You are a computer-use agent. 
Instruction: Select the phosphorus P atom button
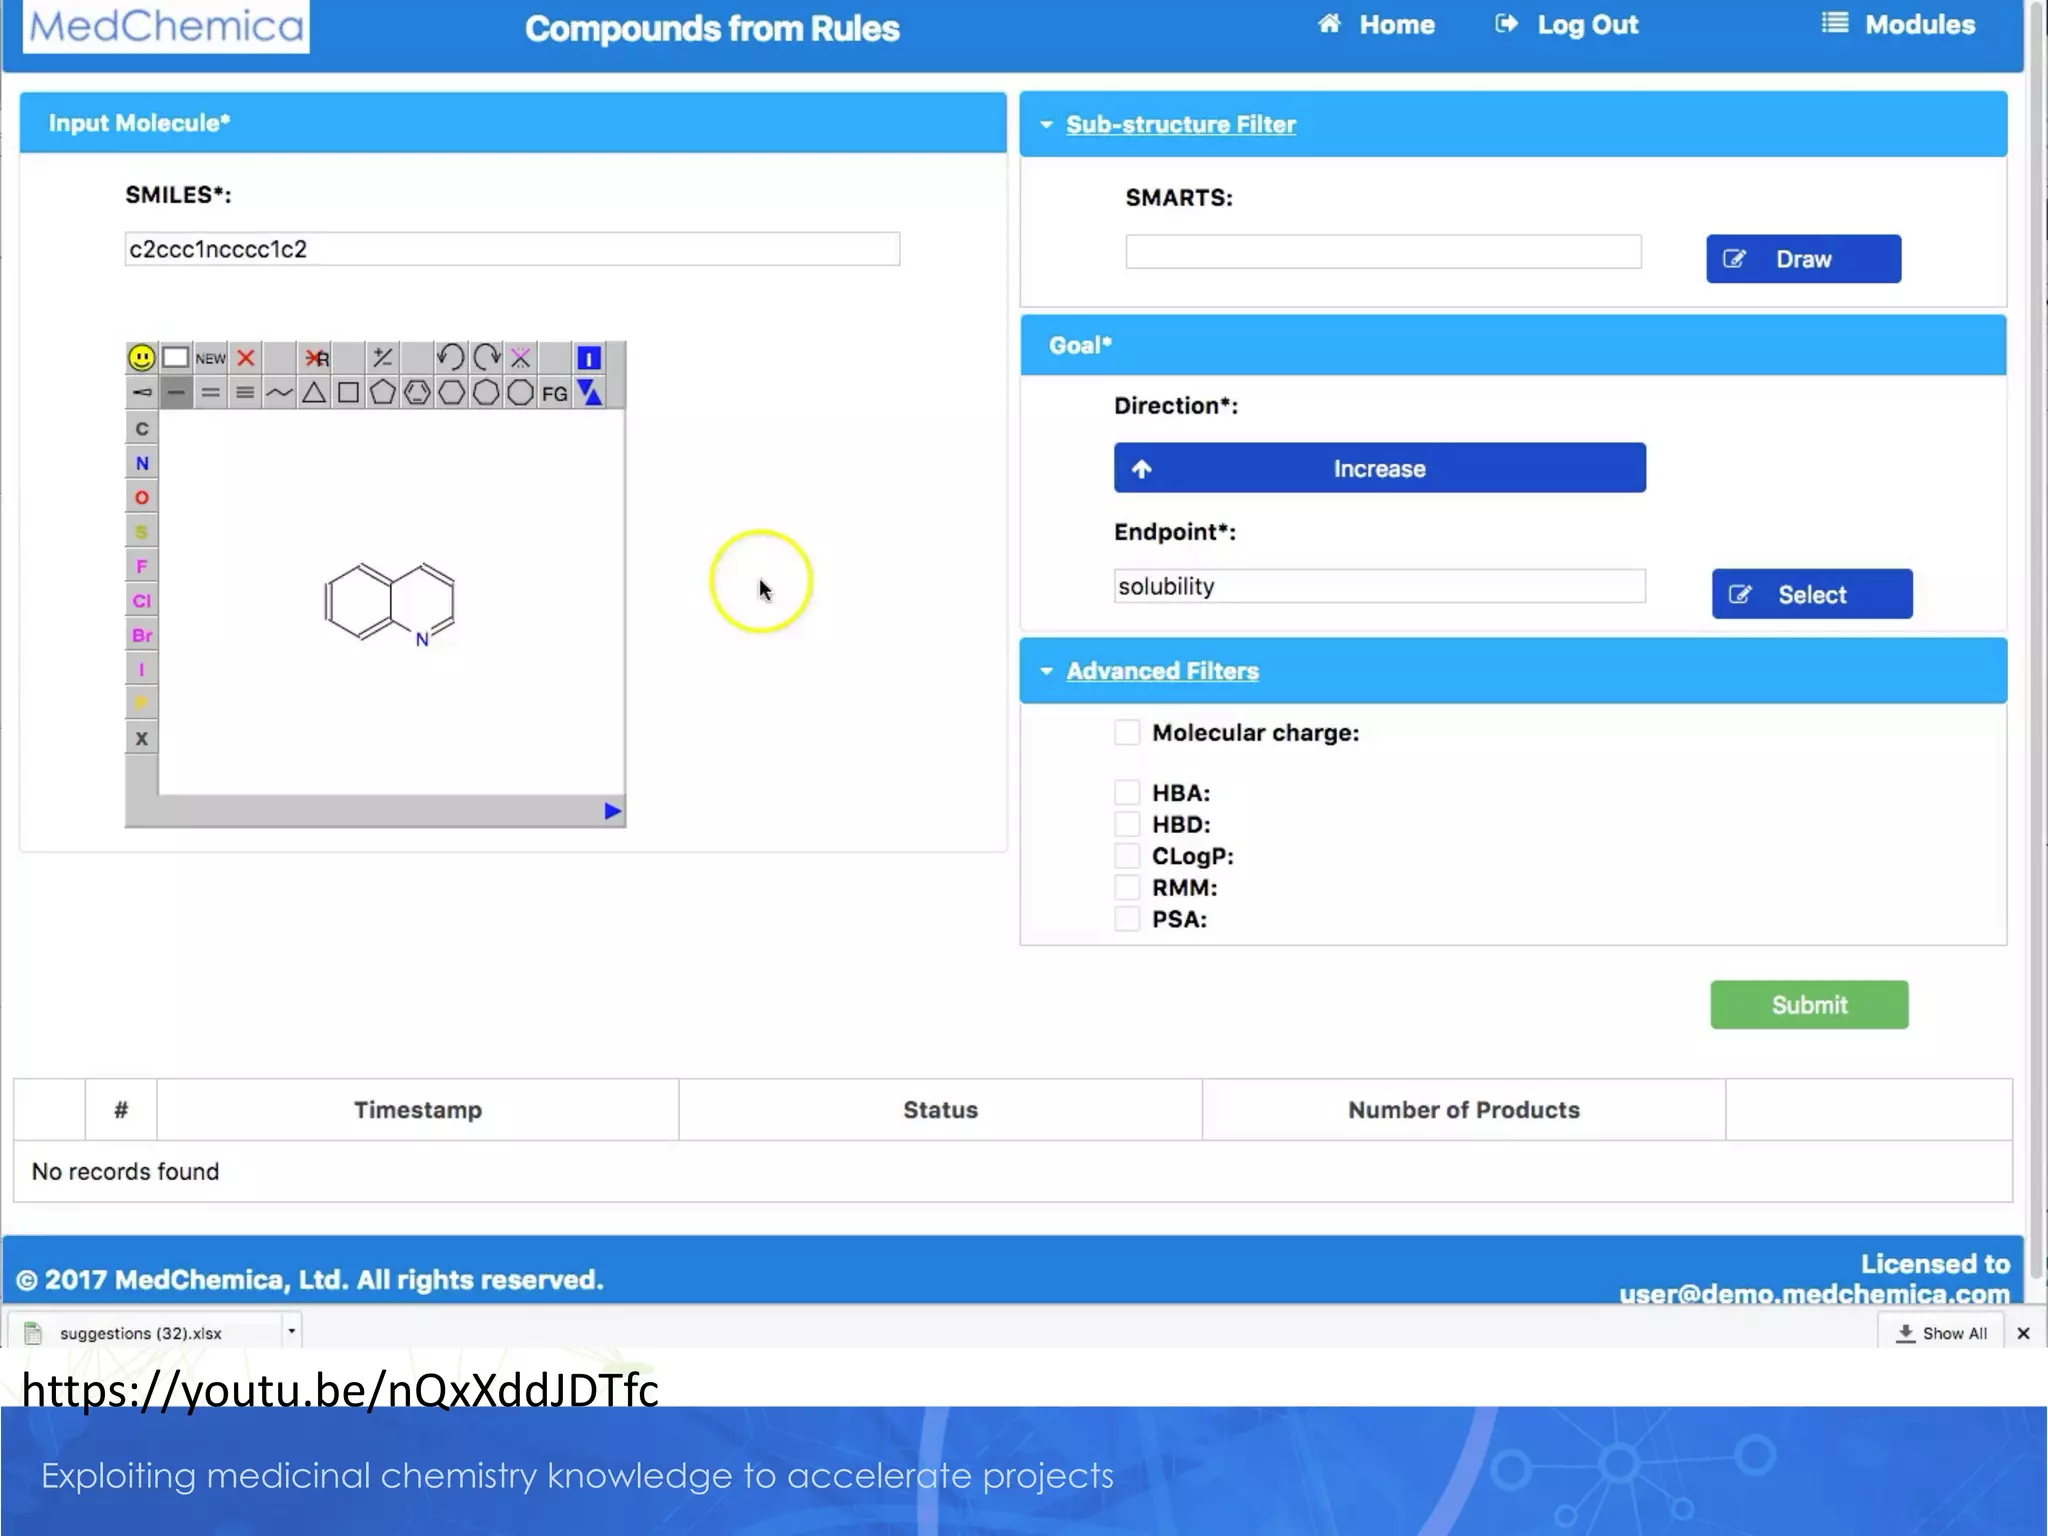tap(142, 704)
